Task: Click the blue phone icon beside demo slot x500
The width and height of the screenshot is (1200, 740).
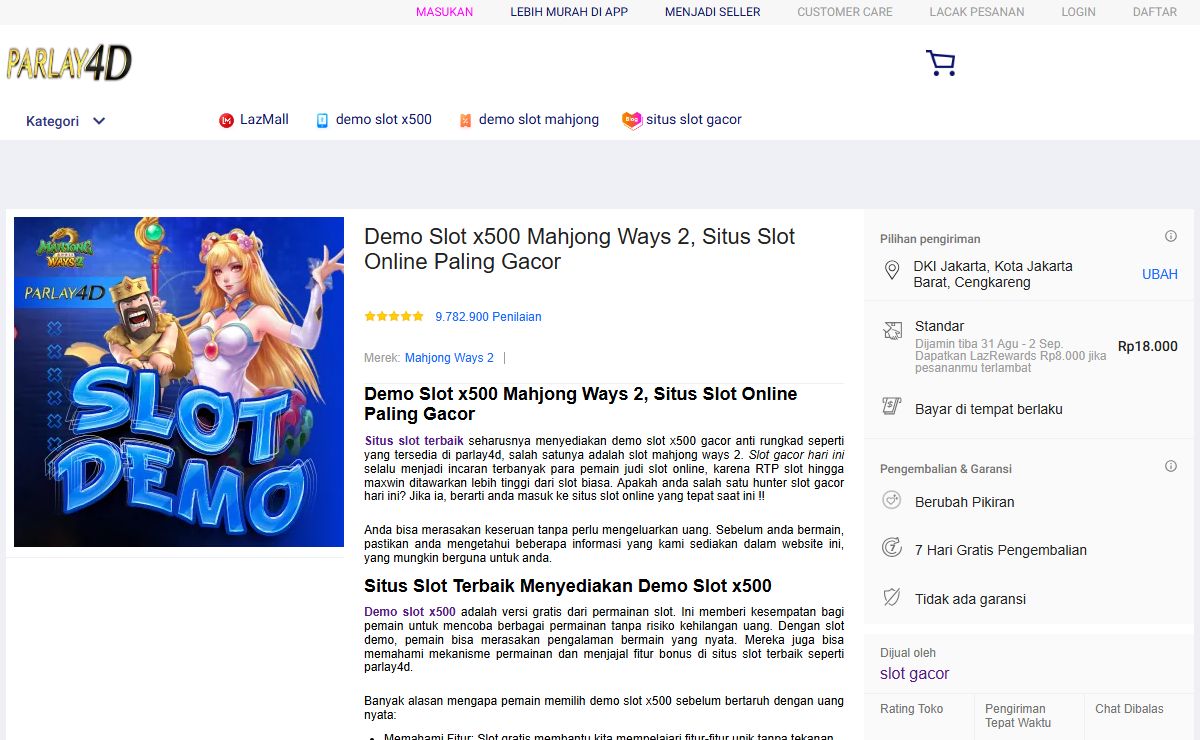Action: tap(322, 120)
